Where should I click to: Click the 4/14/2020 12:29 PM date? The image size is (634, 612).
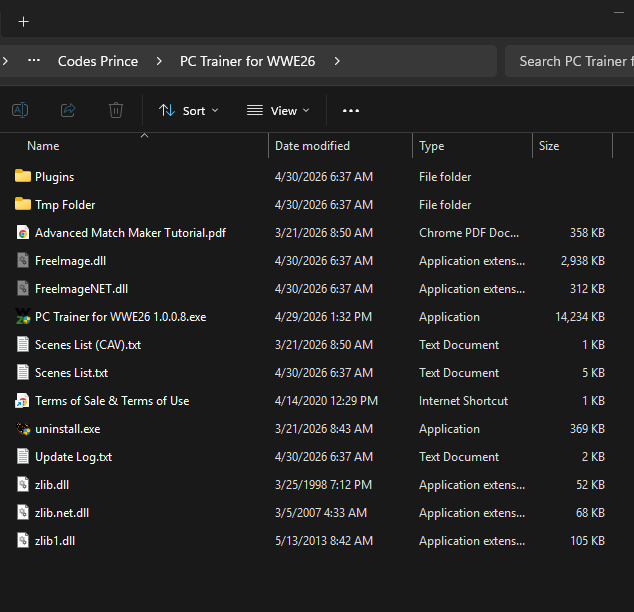tap(326, 401)
